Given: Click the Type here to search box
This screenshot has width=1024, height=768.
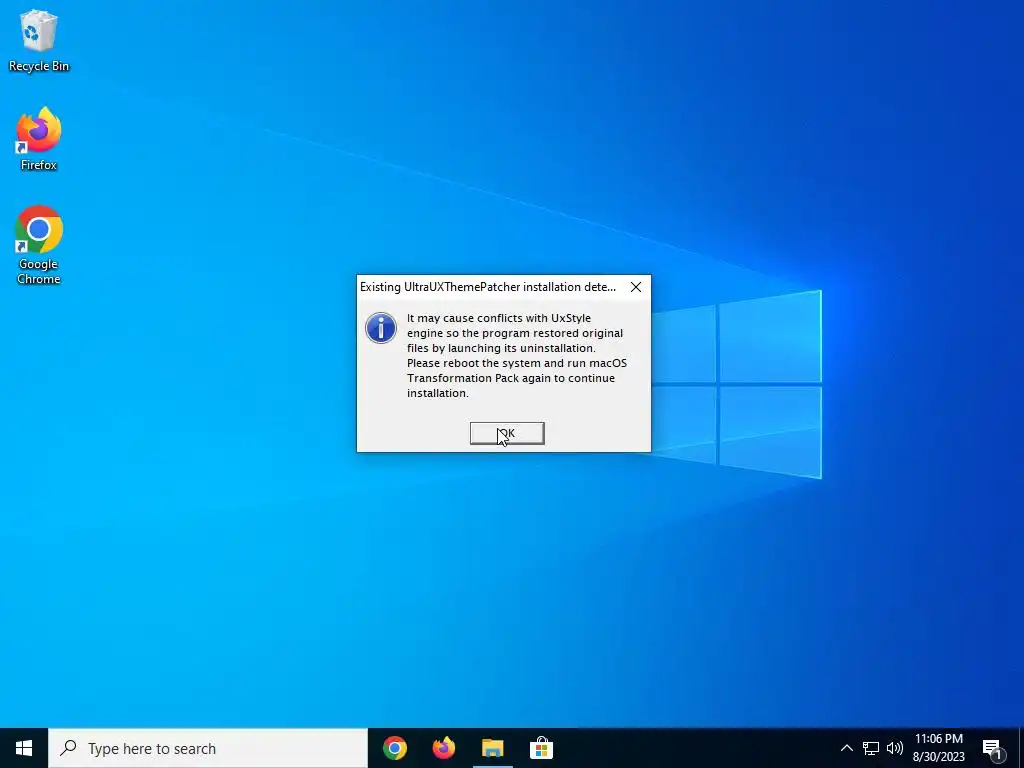Looking at the screenshot, I should tap(208, 748).
